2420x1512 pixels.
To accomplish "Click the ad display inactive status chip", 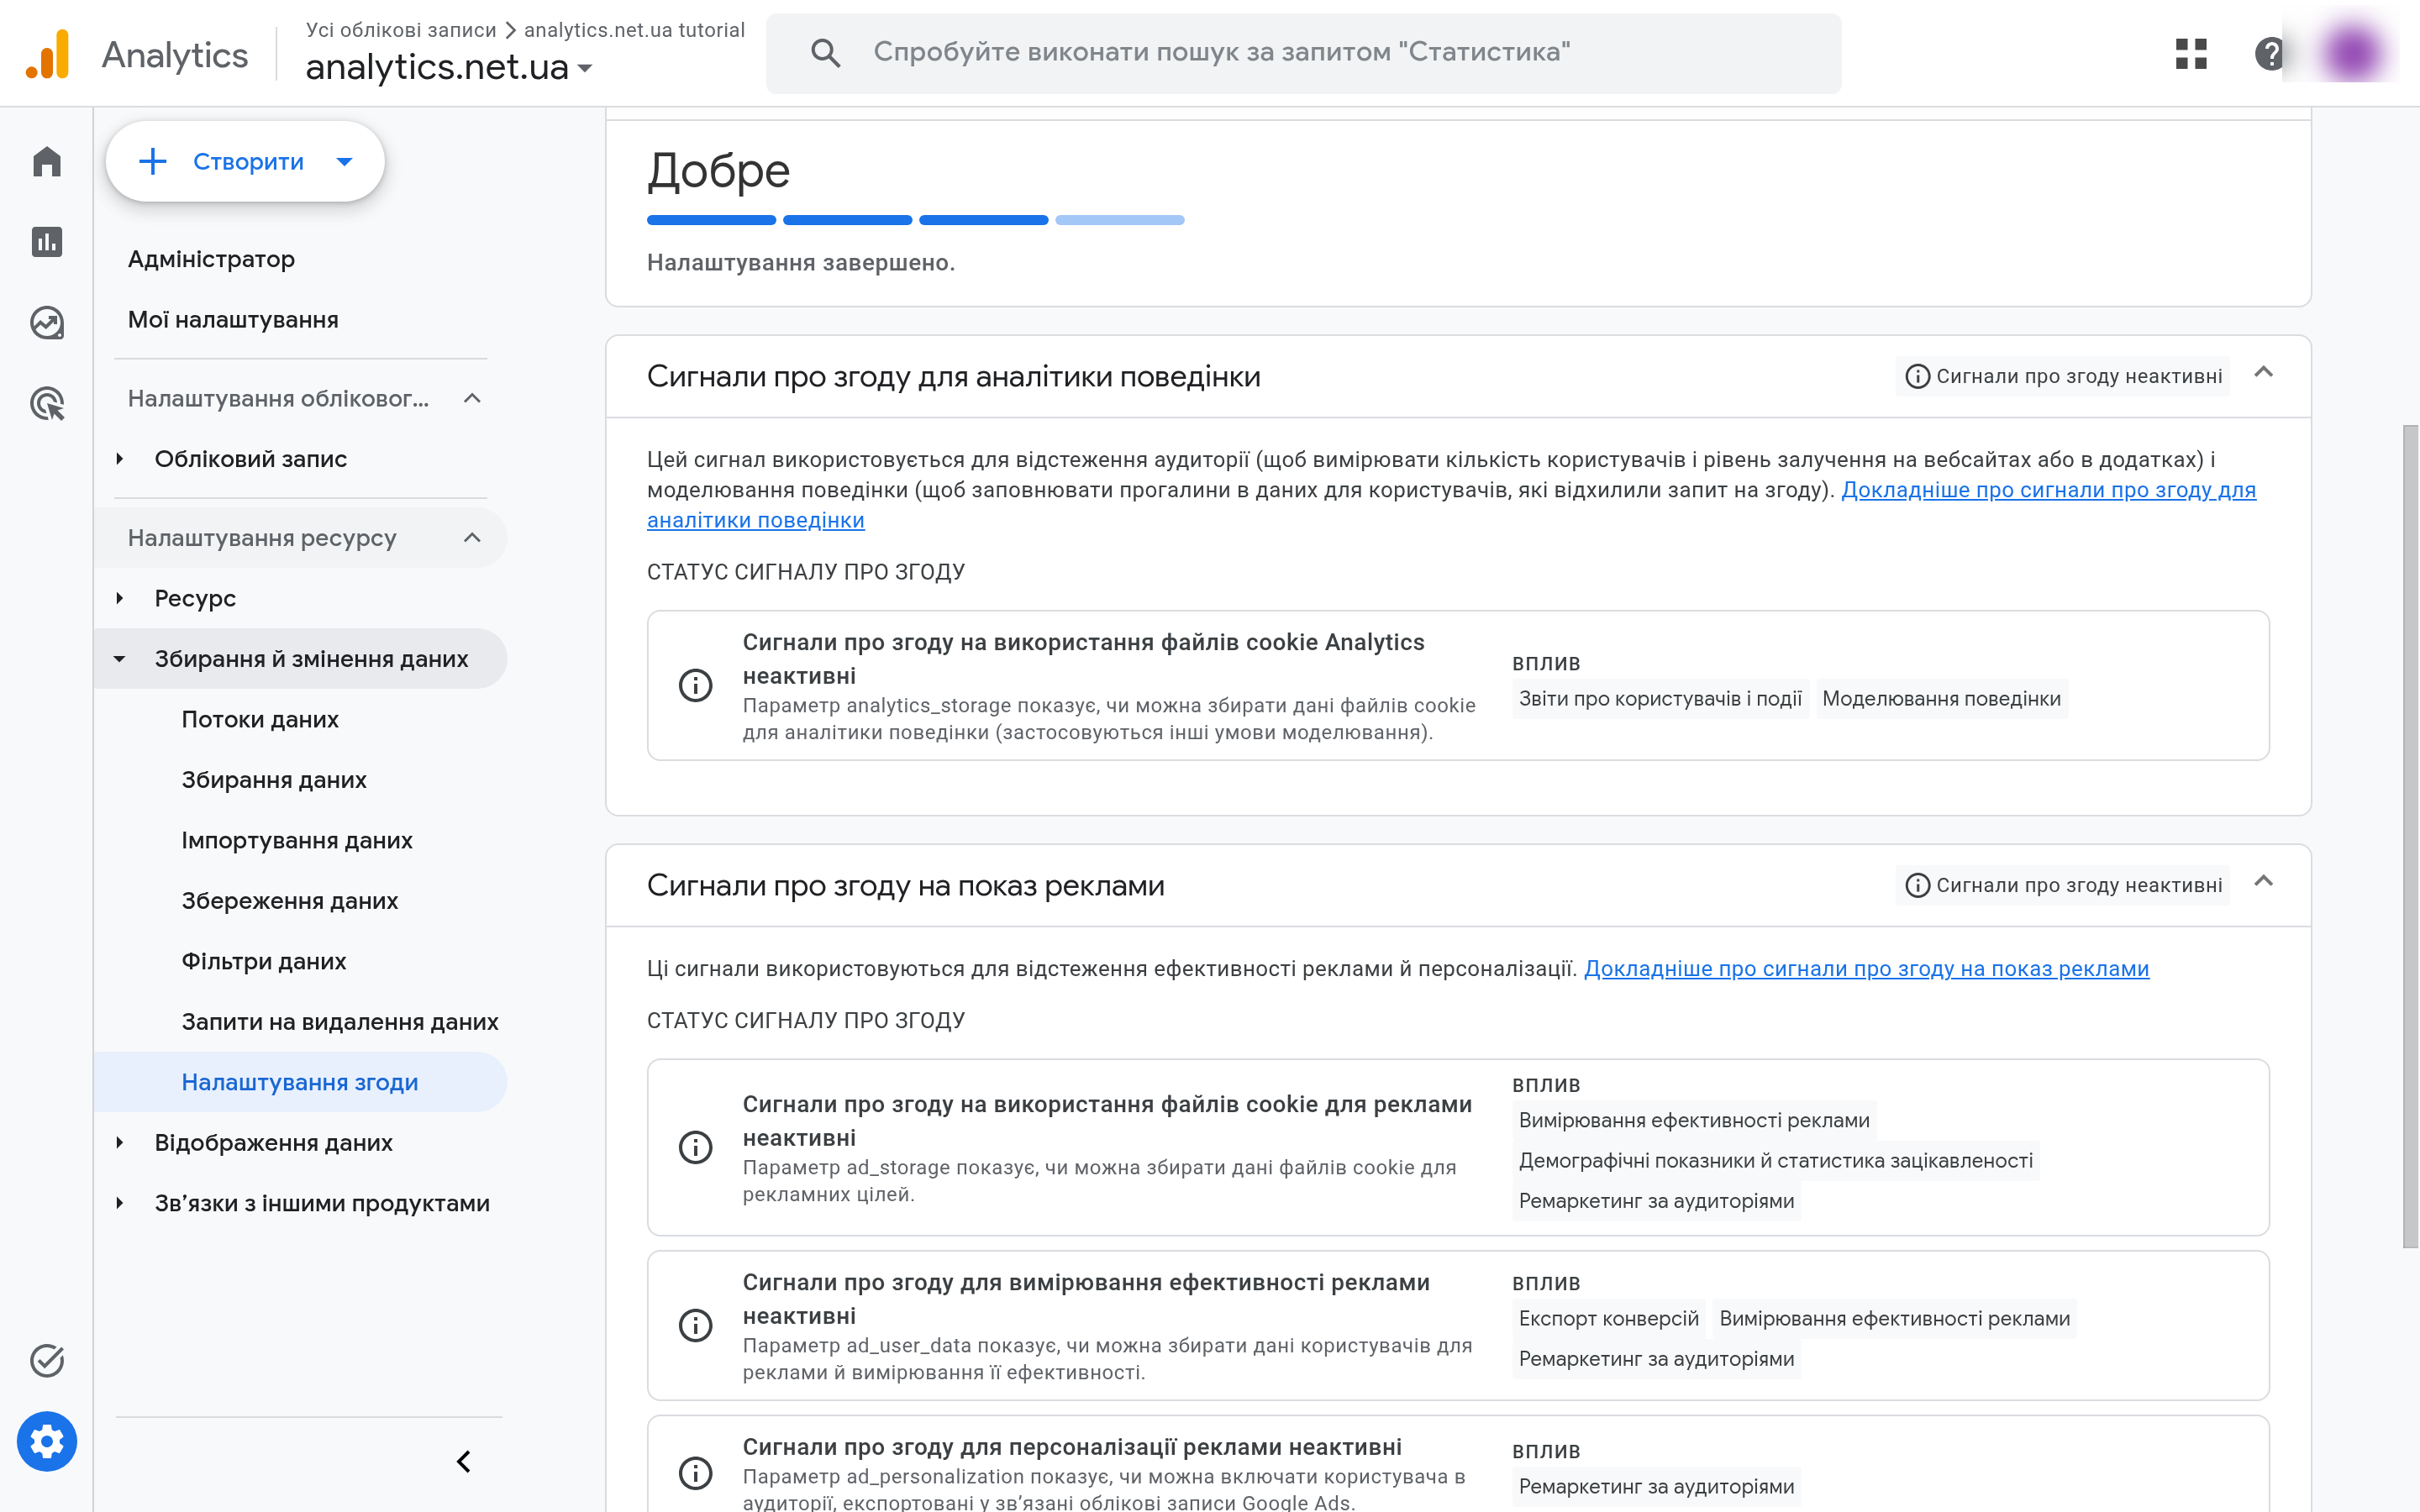I will (2063, 885).
